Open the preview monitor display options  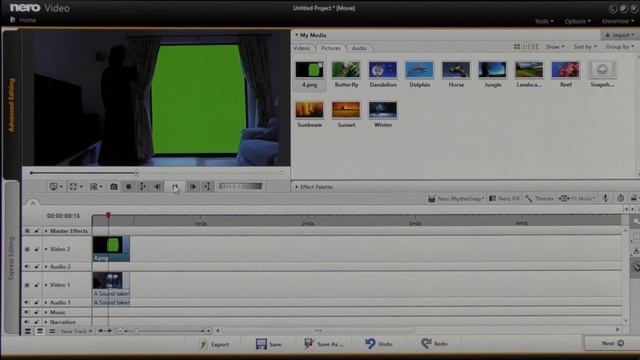(56, 187)
